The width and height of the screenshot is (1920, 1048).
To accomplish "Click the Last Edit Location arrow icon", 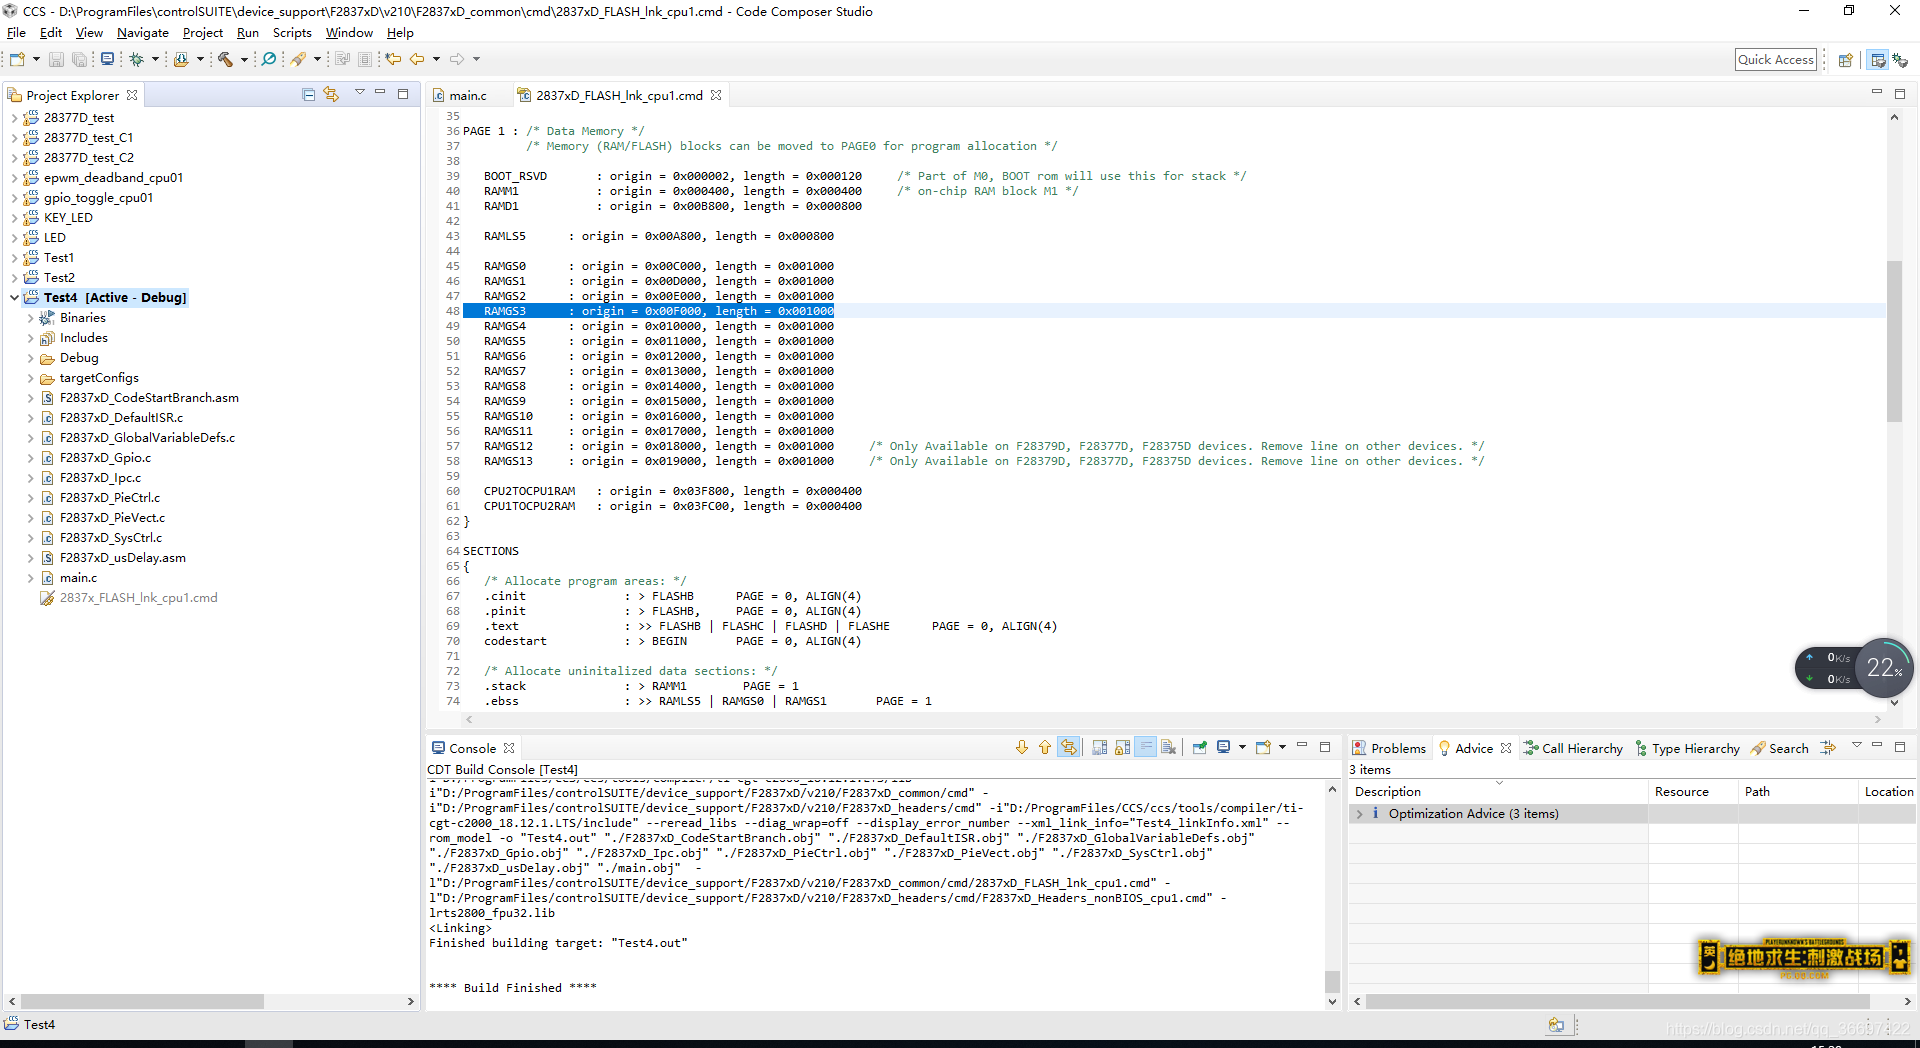I will click(x=393, y=60).
